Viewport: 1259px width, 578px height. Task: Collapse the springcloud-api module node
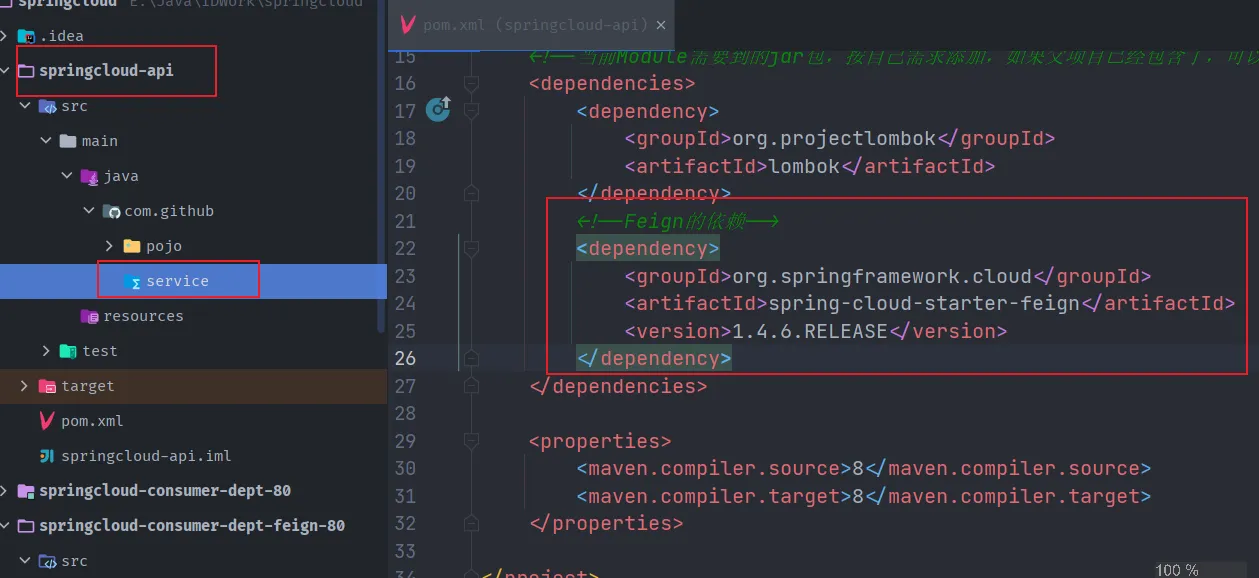pyautogui.click(x=6, y=71)
